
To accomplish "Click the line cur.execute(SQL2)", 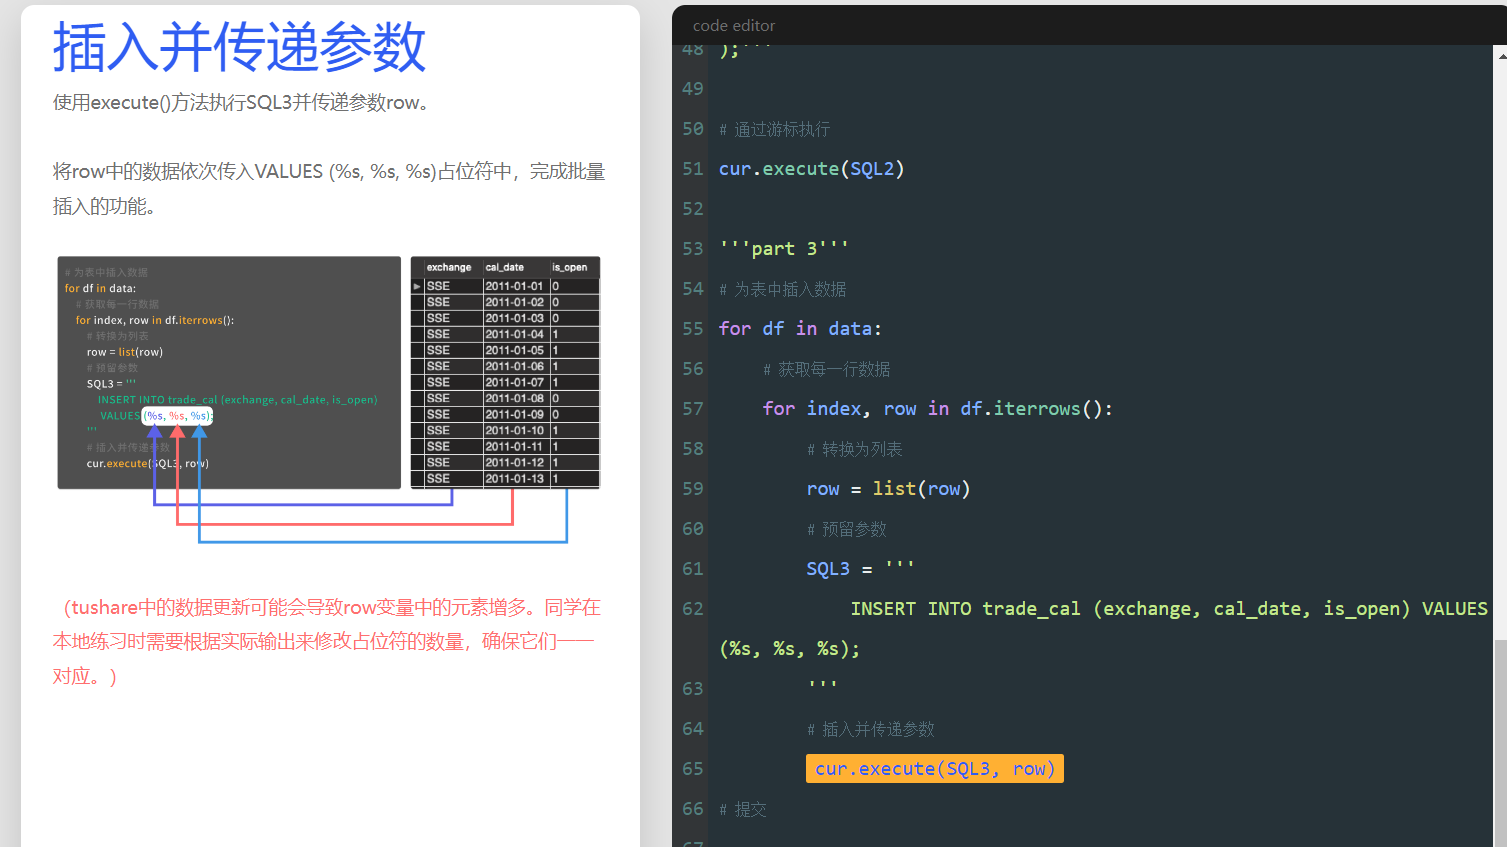I will [811, 168].
